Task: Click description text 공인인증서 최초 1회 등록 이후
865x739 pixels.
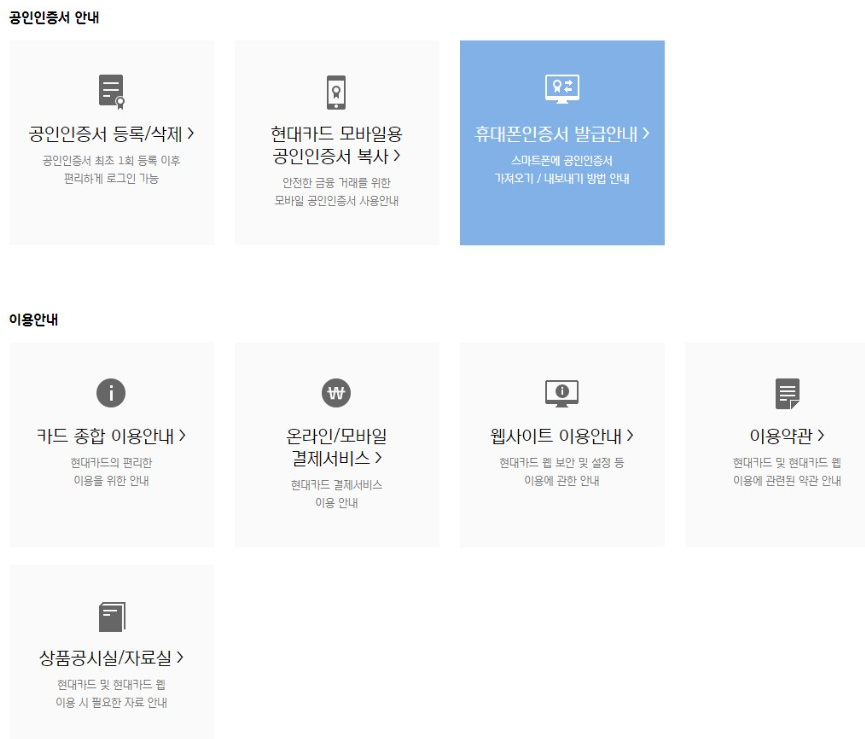Action: coord(111,160)
